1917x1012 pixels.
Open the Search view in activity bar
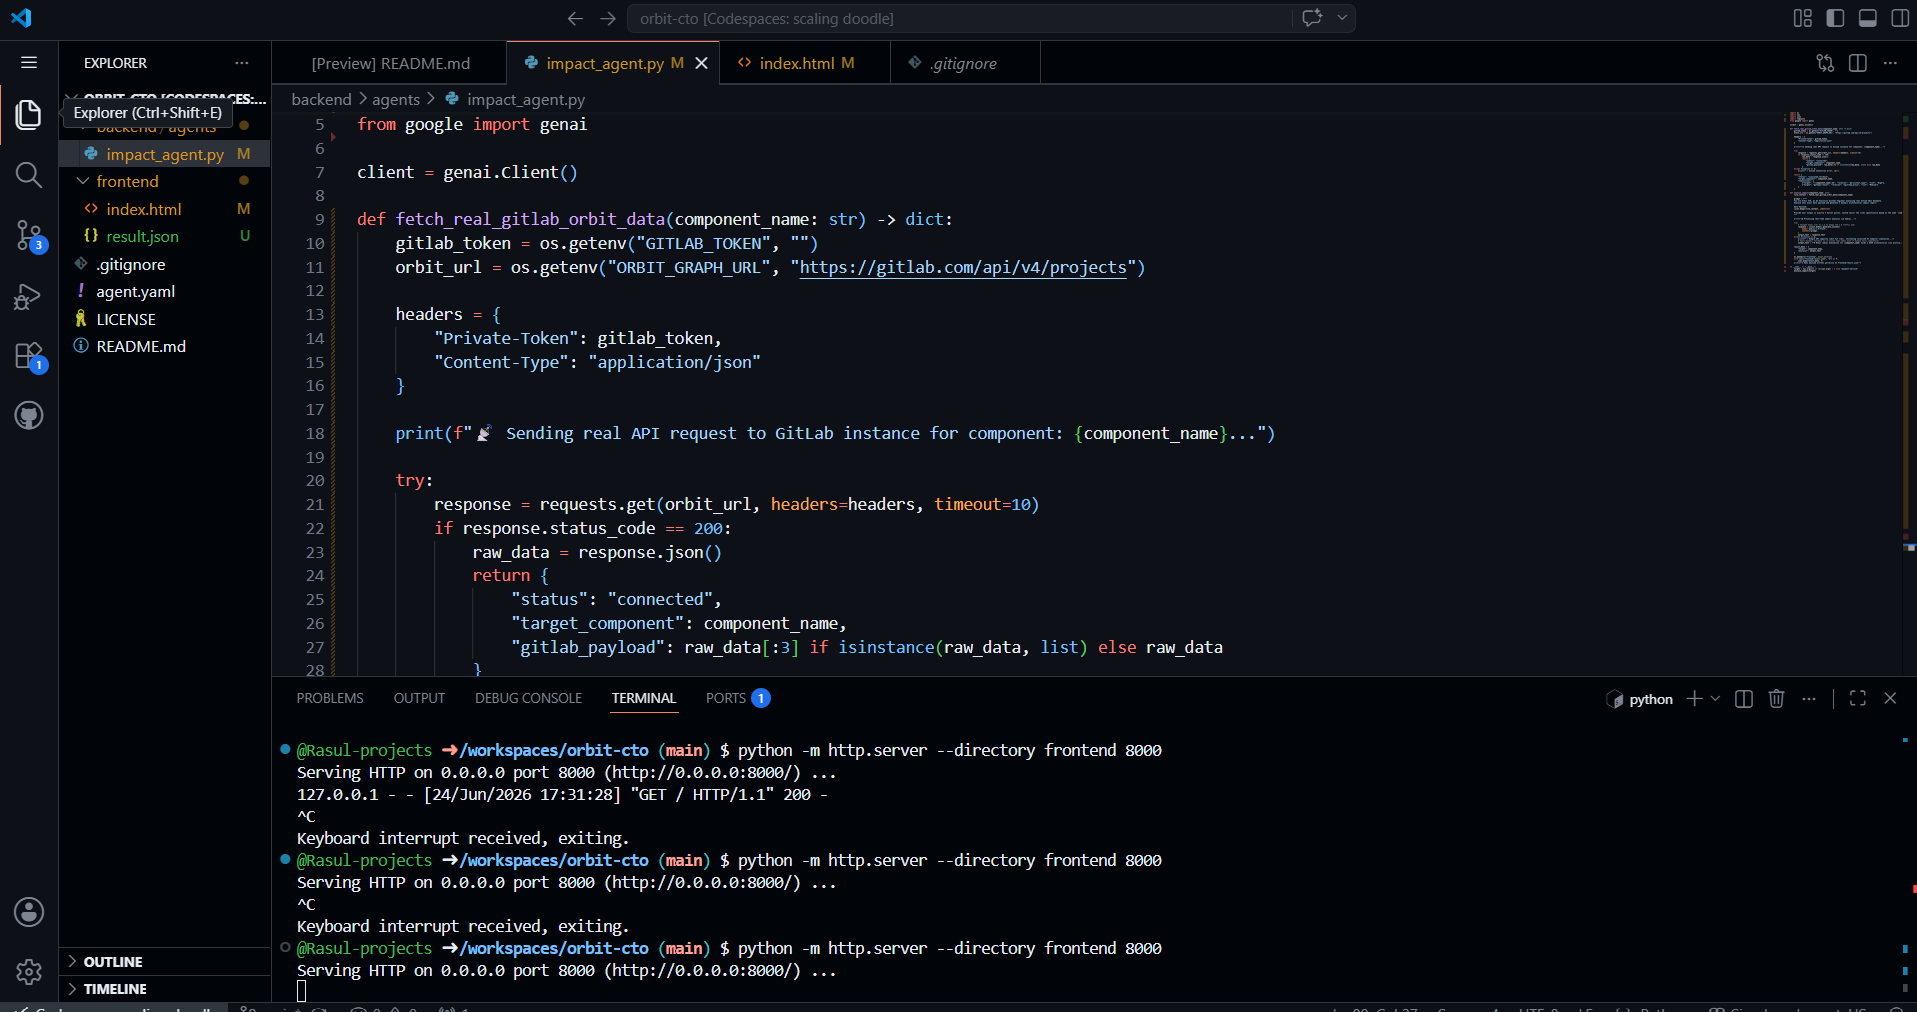click(x=29, y=175)
